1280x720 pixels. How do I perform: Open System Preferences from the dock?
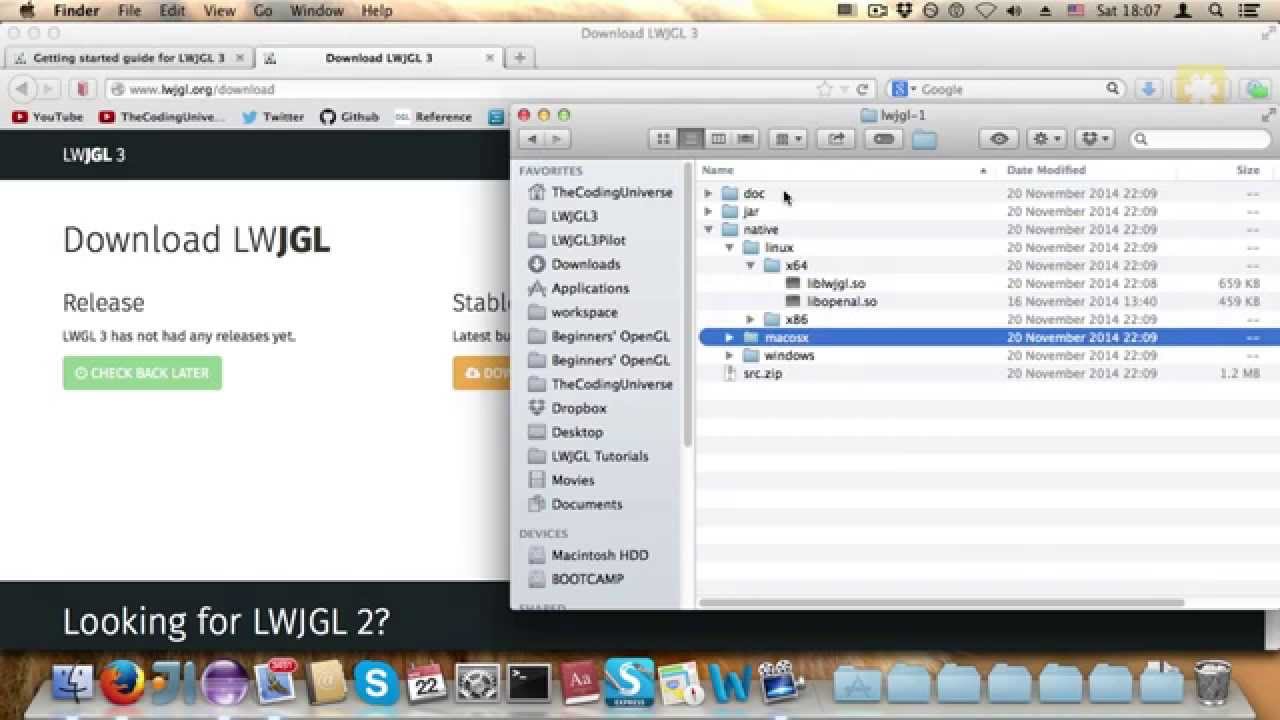click(x=478, y=684)
